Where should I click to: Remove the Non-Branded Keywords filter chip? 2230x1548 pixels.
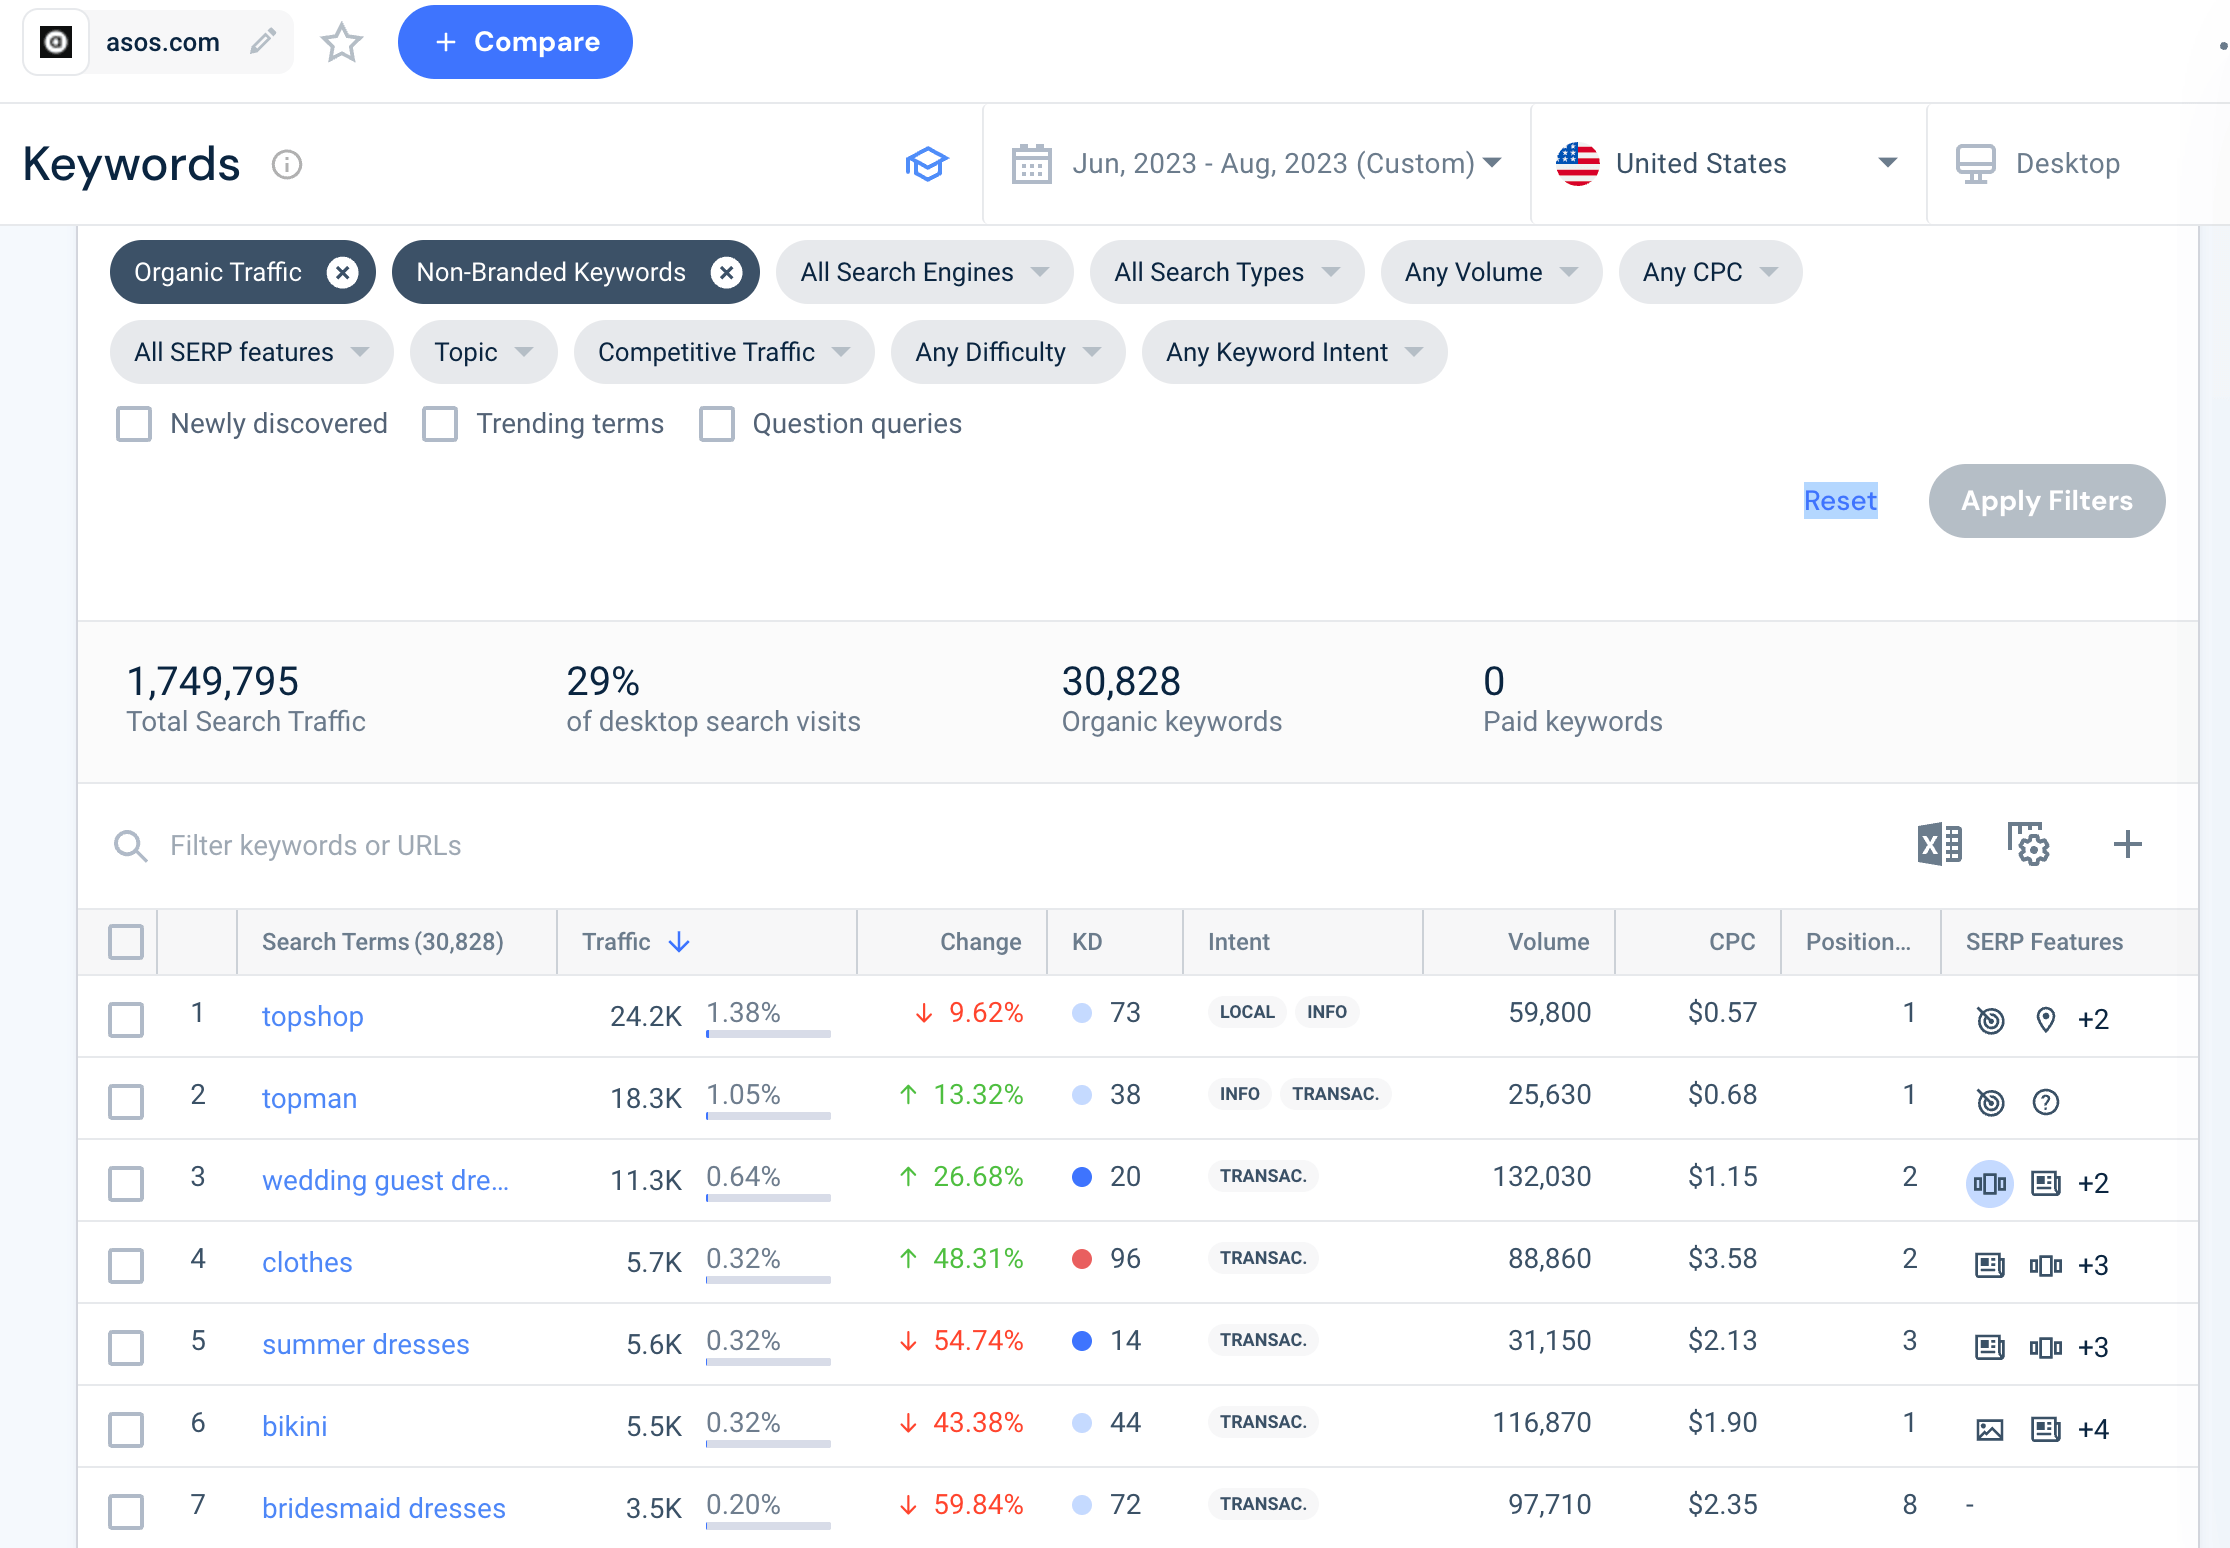point(726,272)
